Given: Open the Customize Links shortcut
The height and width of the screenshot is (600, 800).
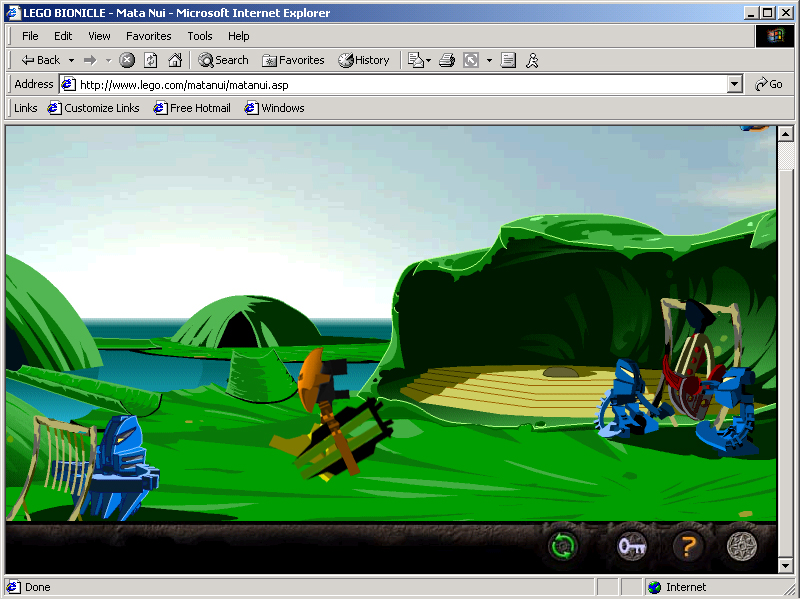Looking at the screenshot, I should click(x=93, y=108).
